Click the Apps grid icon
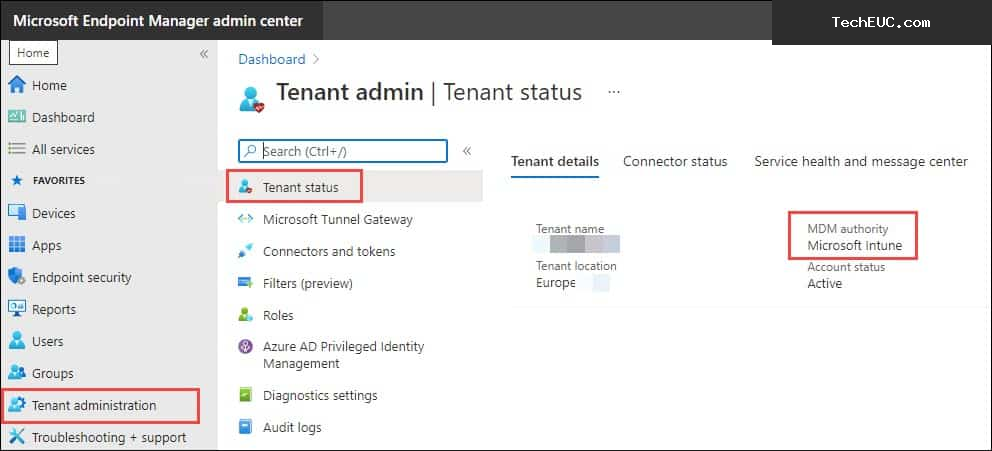This screenshot has height=451, width=992. click(17, 245)
